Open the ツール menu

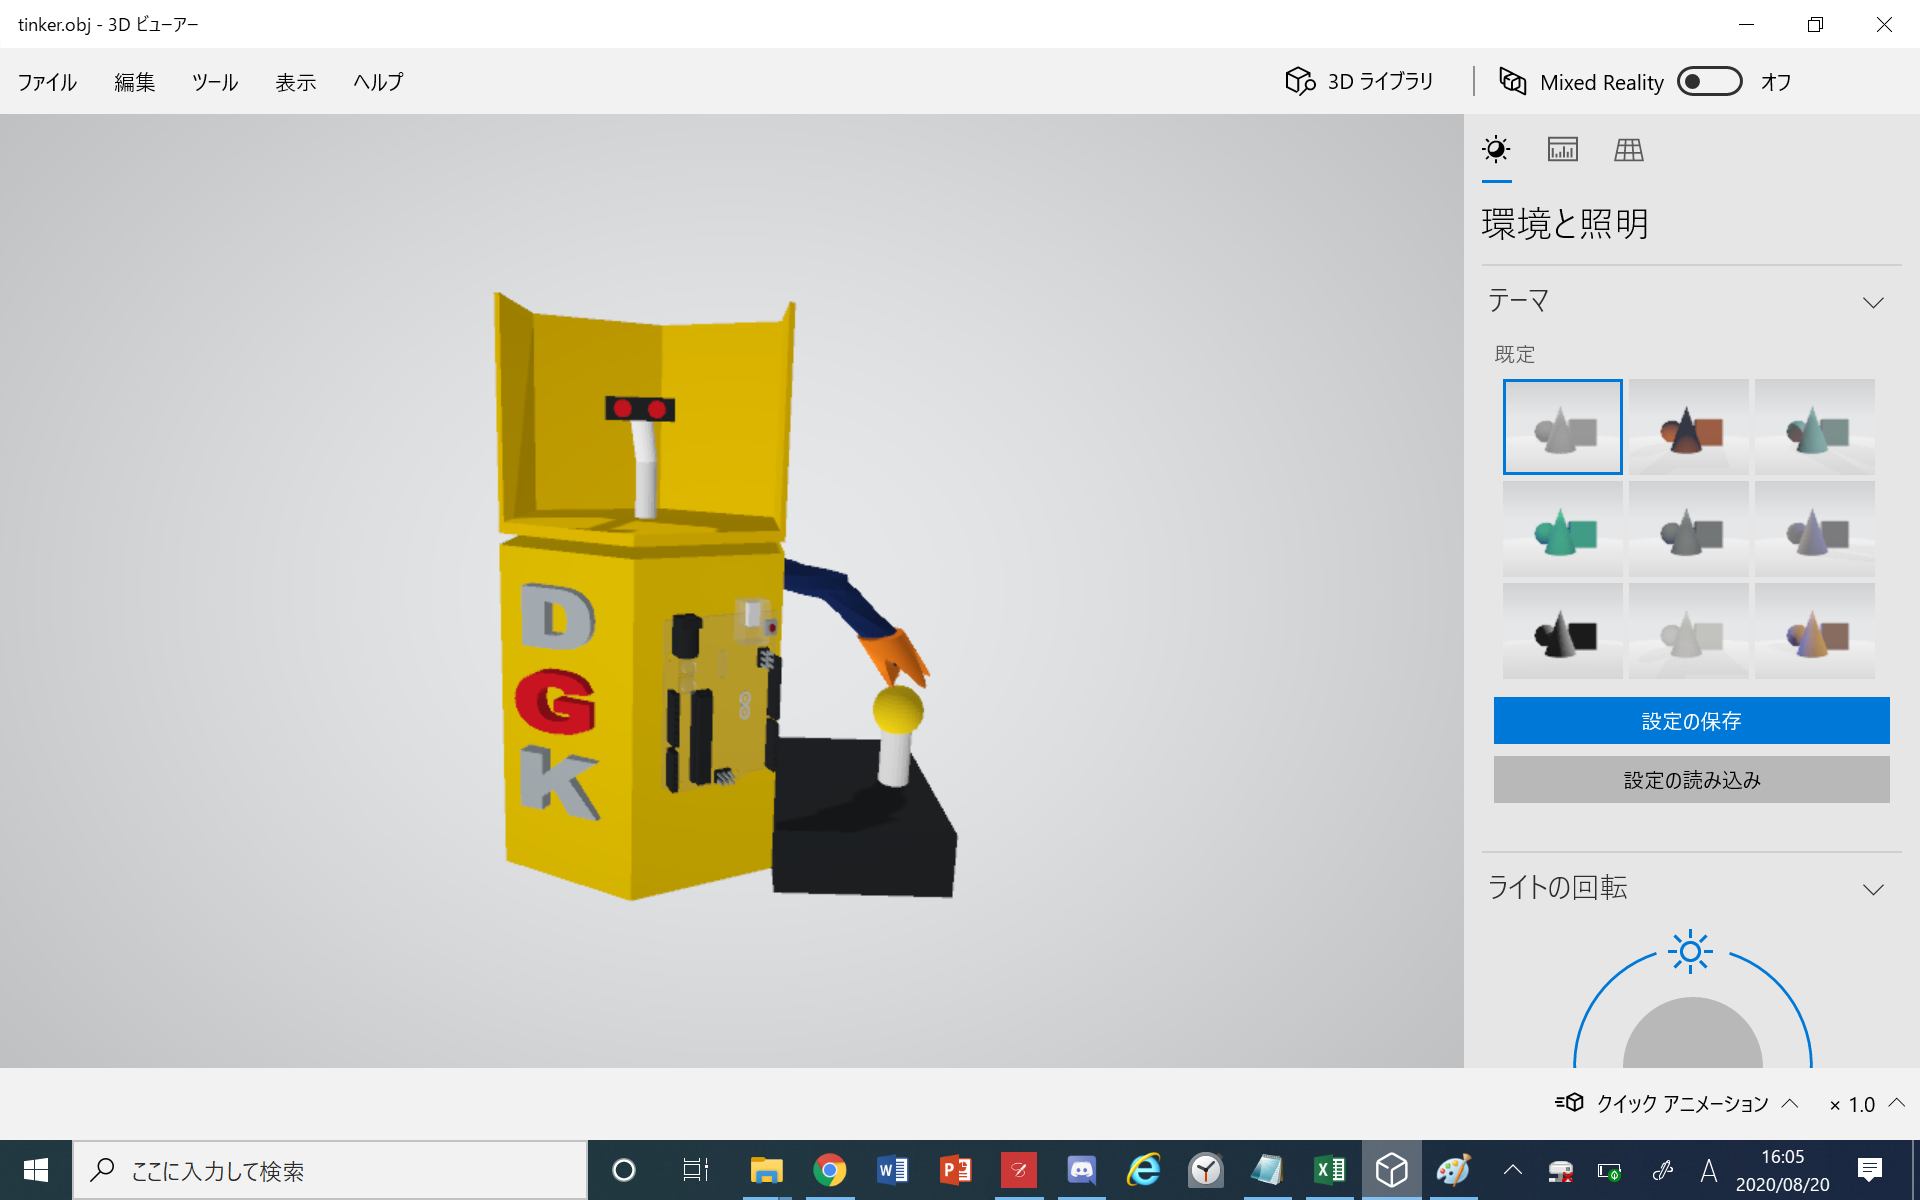pos(215,82)
